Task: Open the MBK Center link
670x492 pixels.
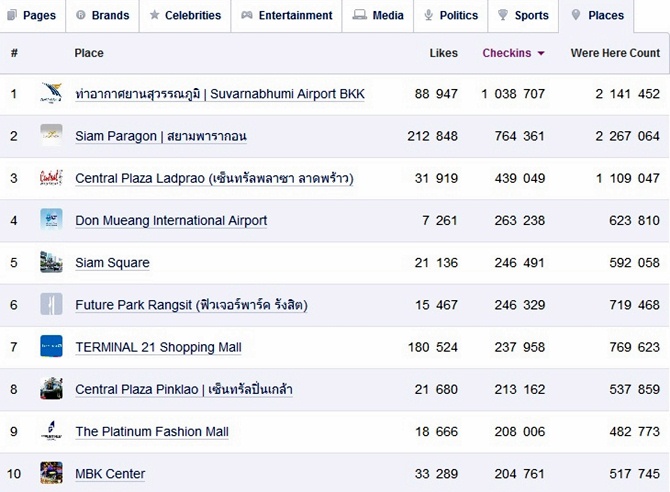Action: (x=110, y=474)
